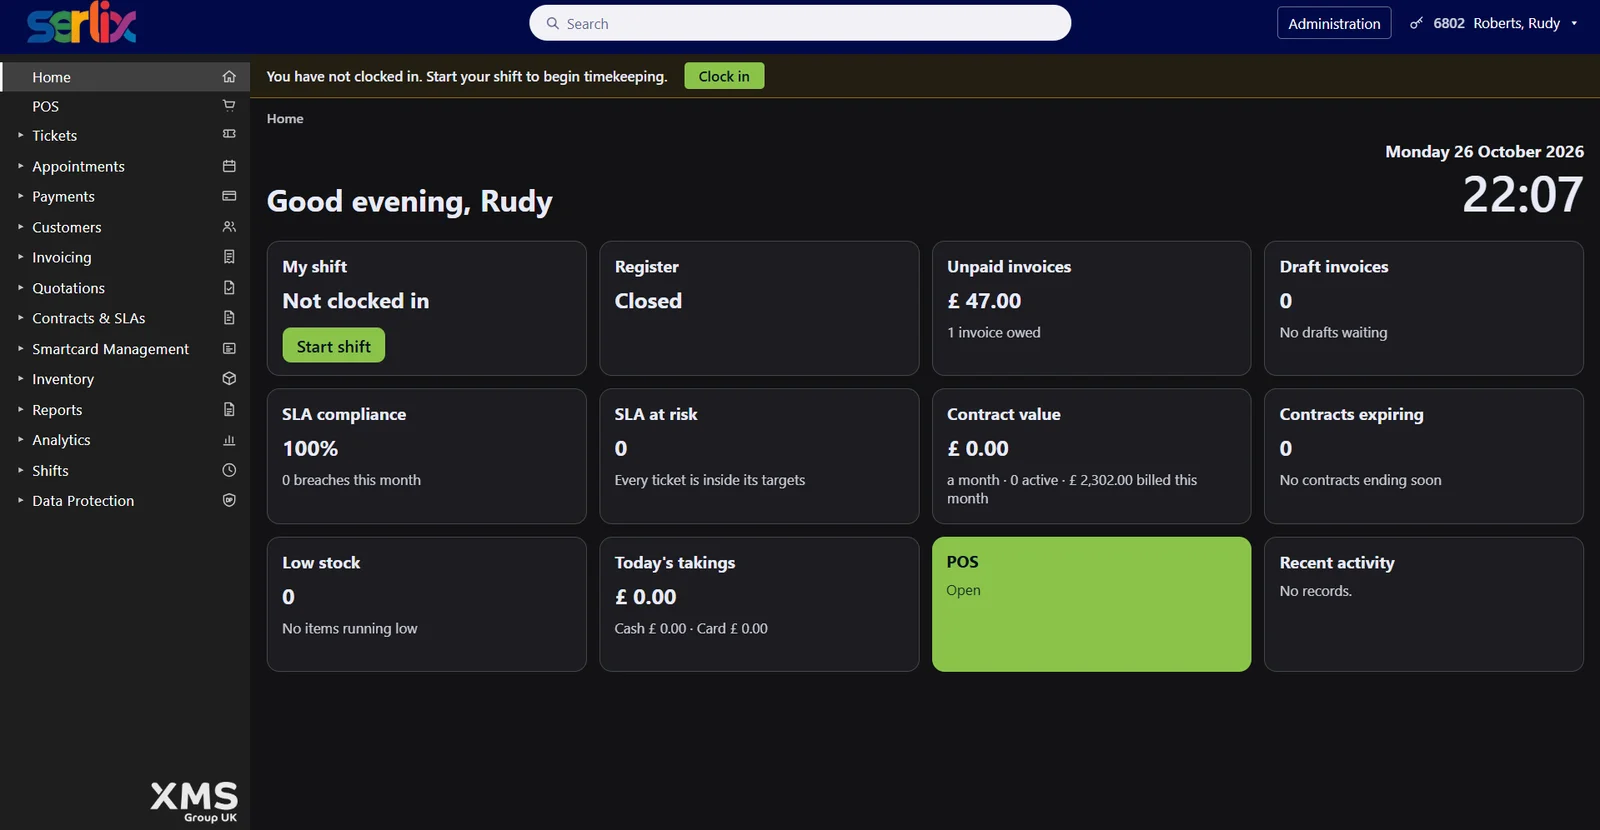Viewport: 1600px width, 830px height.
Task: Open the Contracts expiring card
Action: (x=1424, y=456)
